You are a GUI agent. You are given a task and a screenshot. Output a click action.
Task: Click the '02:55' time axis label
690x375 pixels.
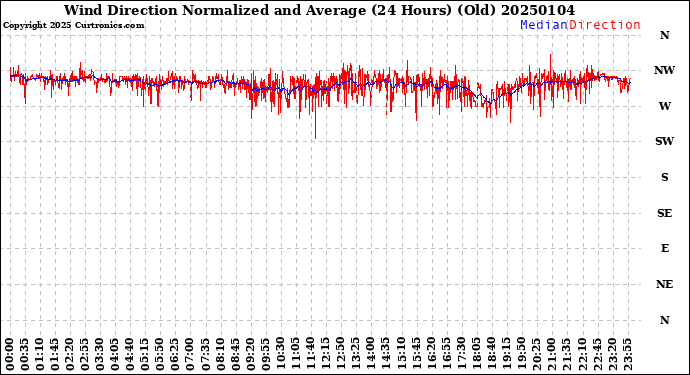pos(85,354)
